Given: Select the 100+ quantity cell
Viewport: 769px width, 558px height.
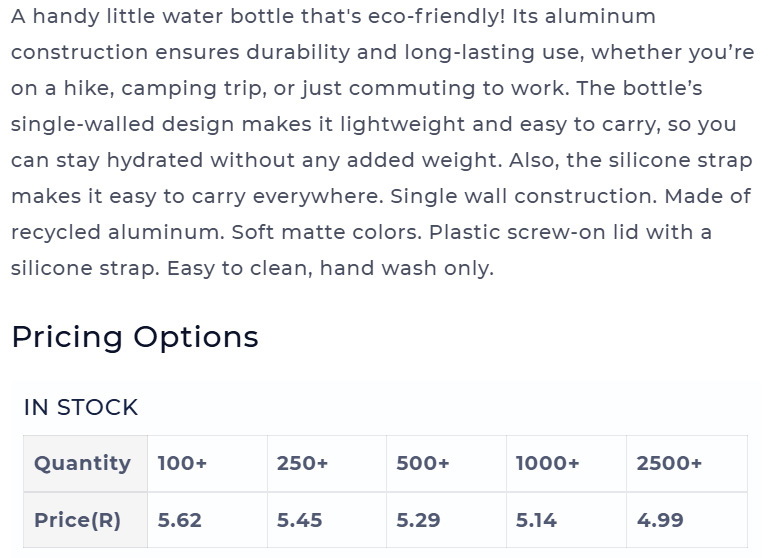Looking at the screenshot, I should [207, 463].
